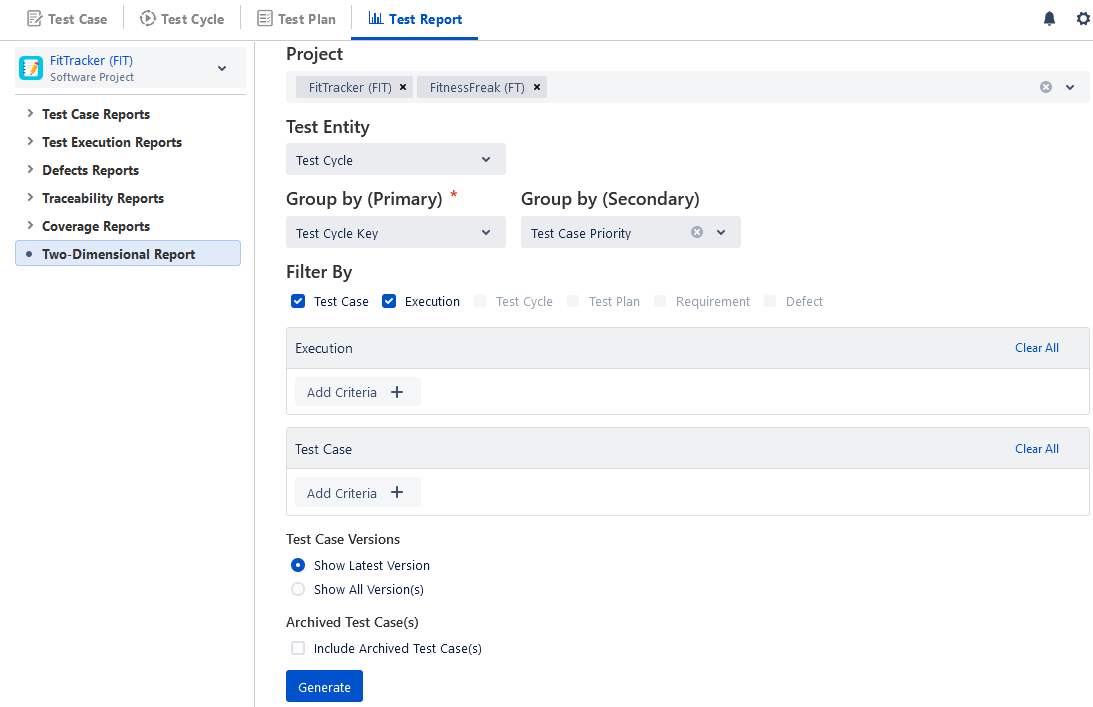Click Clear All in Test Case section
This screenshot has height=707, width=1093.
(1037, 449)
